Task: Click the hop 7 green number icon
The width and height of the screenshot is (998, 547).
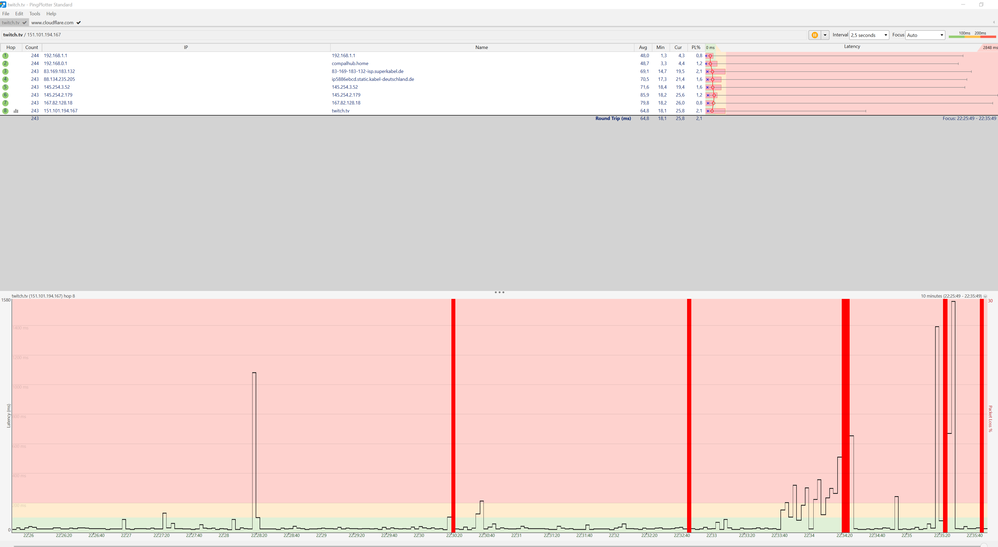Action: point(6,103)
